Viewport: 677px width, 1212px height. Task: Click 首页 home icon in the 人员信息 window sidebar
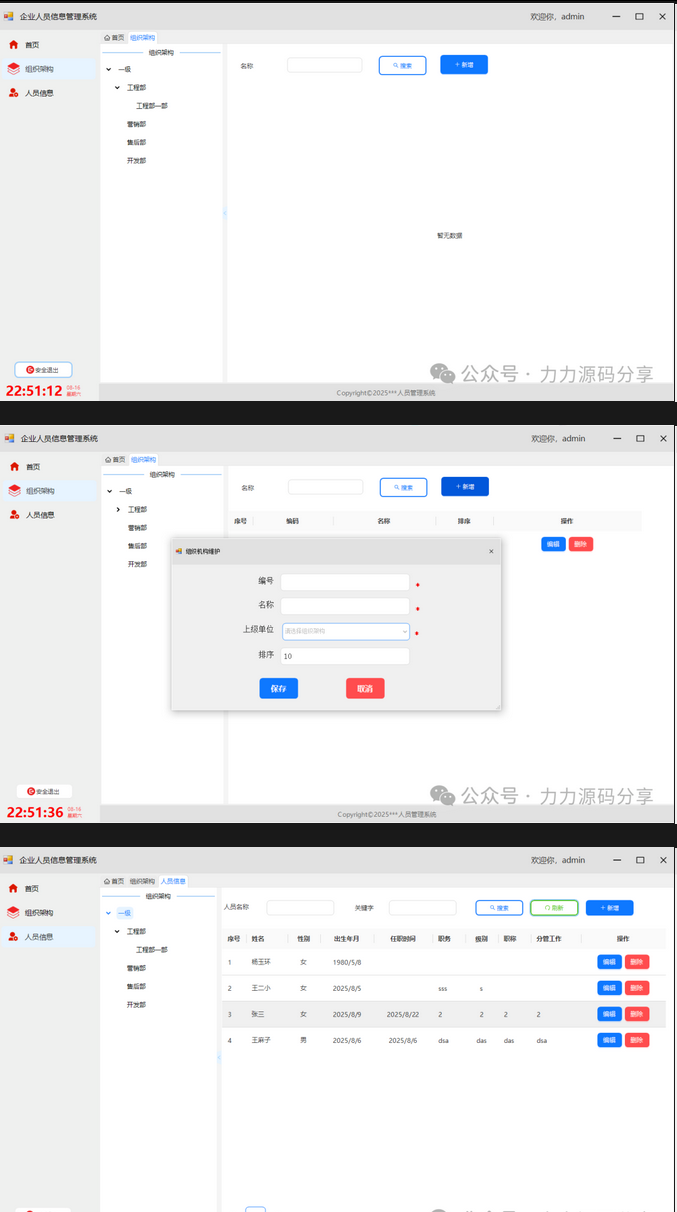tap(13, 888)
